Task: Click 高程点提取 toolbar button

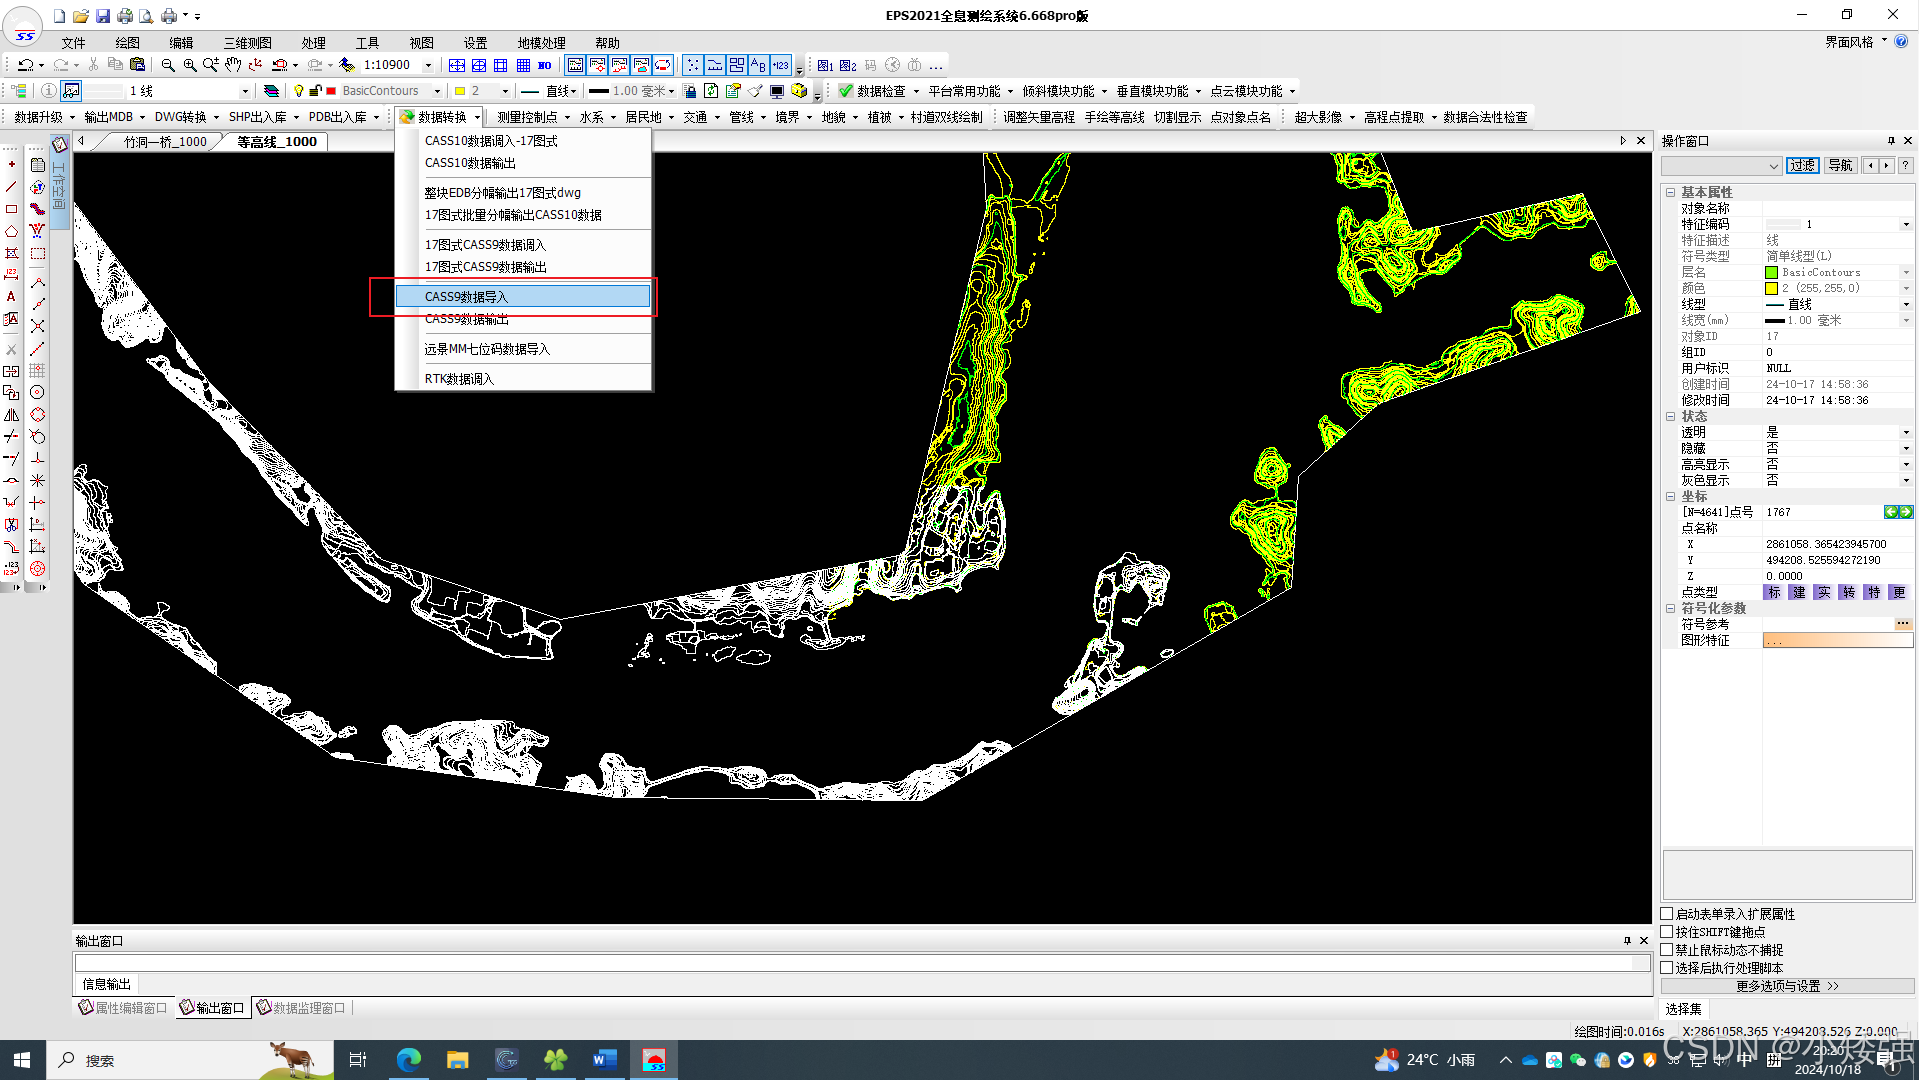Action: (1393, 117)
